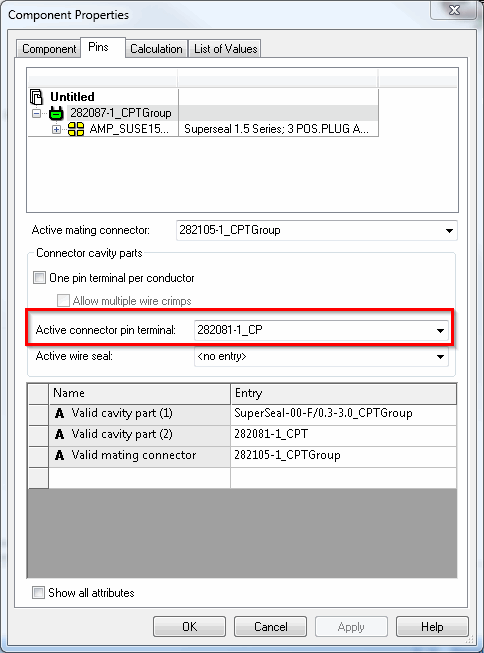Click attribute icon beside Valid cavity part (1)
Screen dimensions: 484x653
click(x=60, y=413)
